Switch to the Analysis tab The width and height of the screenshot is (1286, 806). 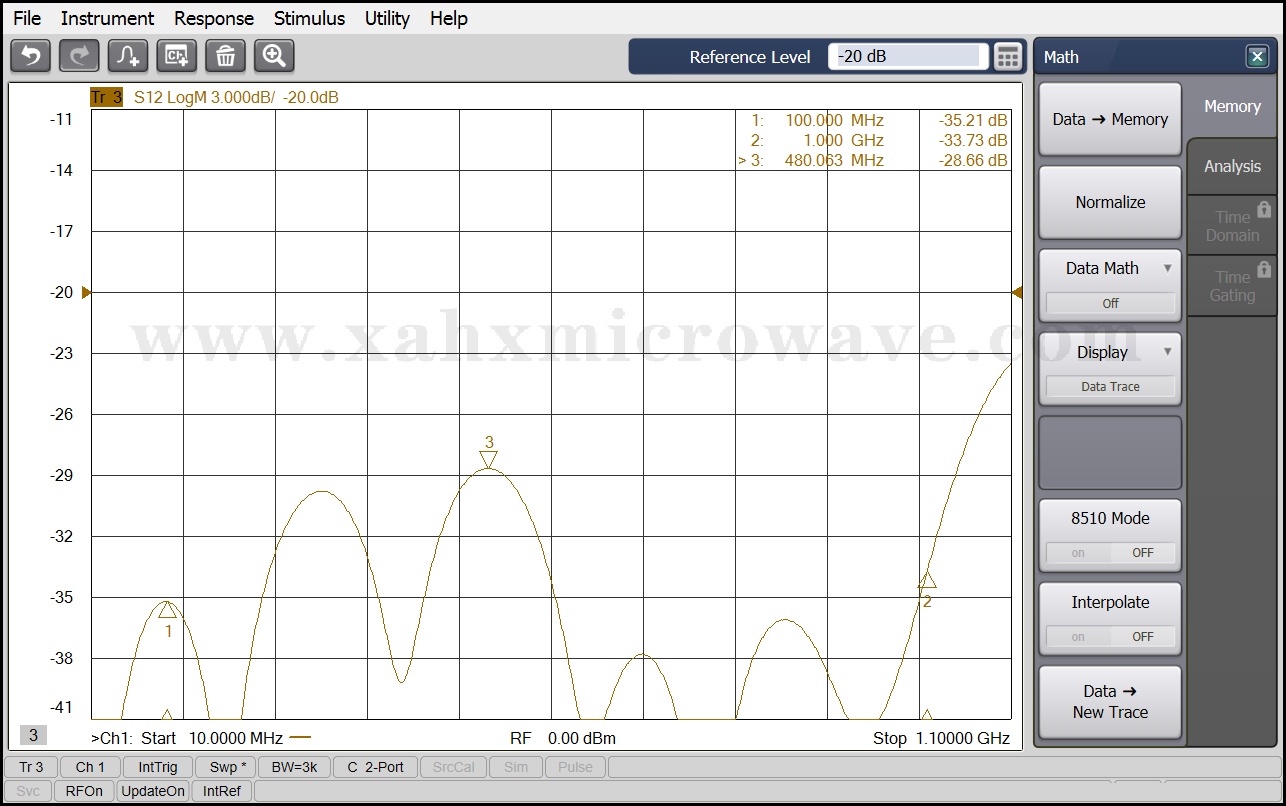(1232, 167)
